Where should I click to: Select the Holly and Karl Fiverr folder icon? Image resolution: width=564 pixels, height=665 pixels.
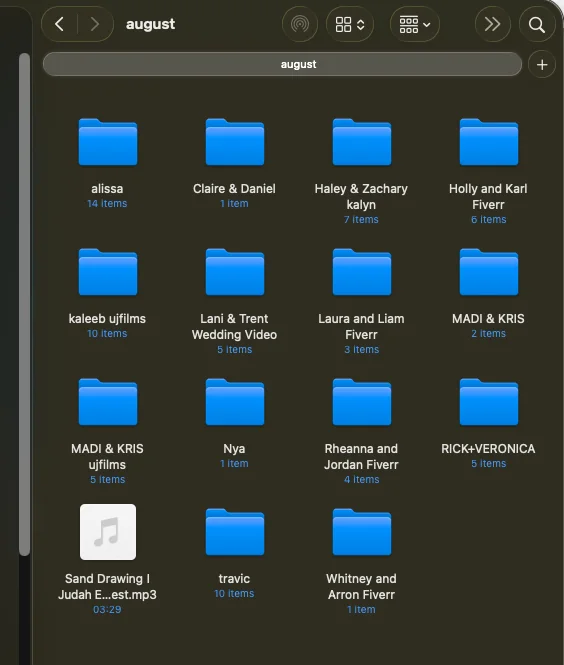489,142
